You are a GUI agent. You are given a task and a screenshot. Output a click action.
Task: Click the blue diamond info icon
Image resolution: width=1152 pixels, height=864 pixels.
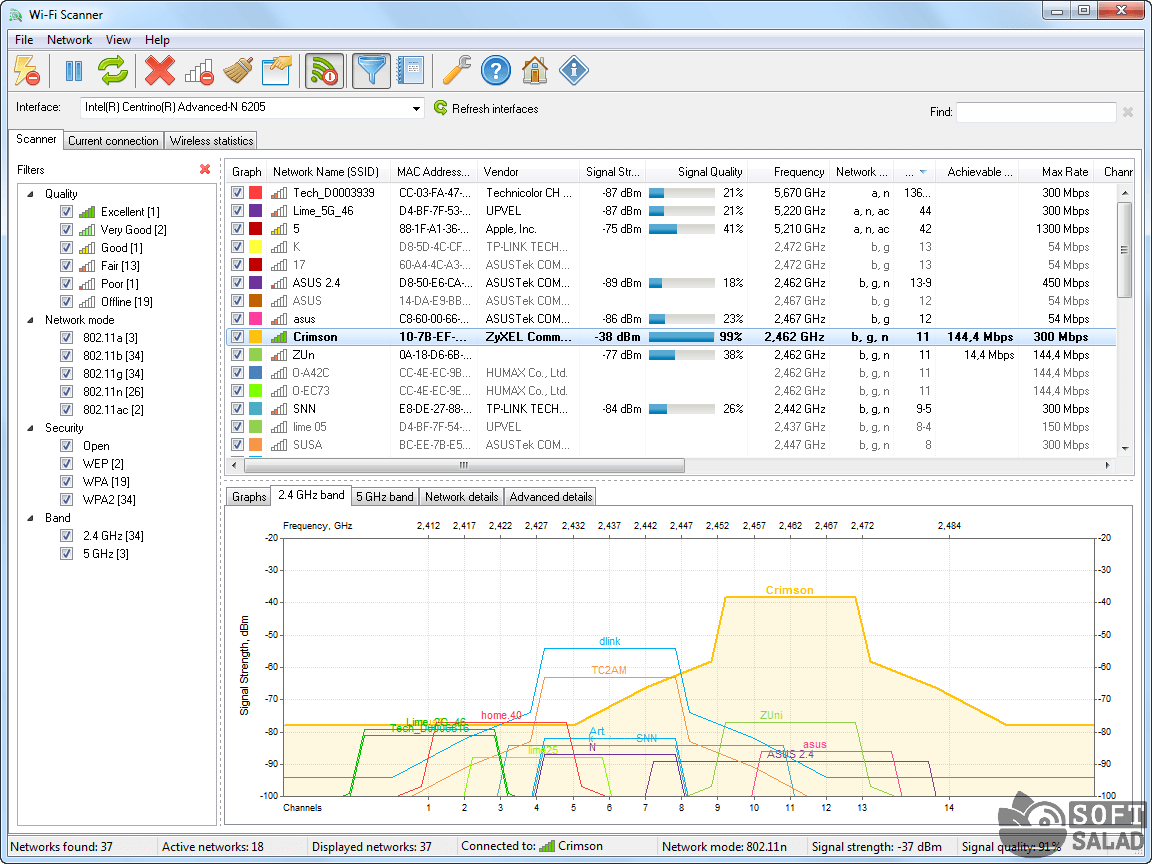pyautogui.click(x=574, y=71)
